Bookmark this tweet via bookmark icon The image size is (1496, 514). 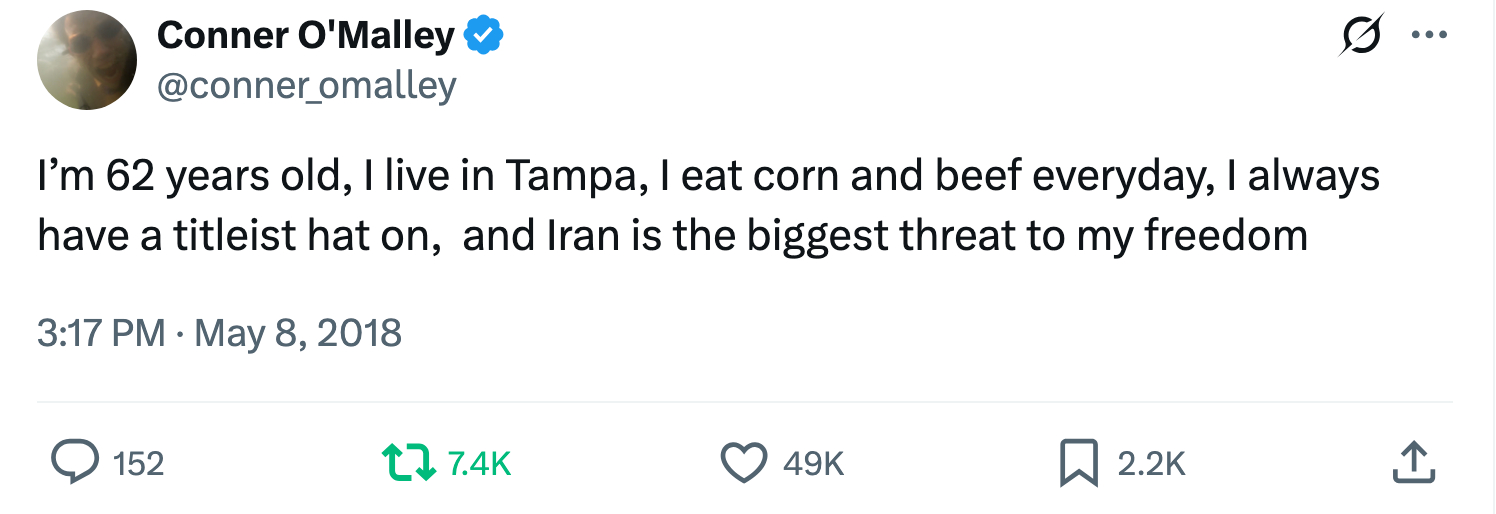click(1078, 463)
